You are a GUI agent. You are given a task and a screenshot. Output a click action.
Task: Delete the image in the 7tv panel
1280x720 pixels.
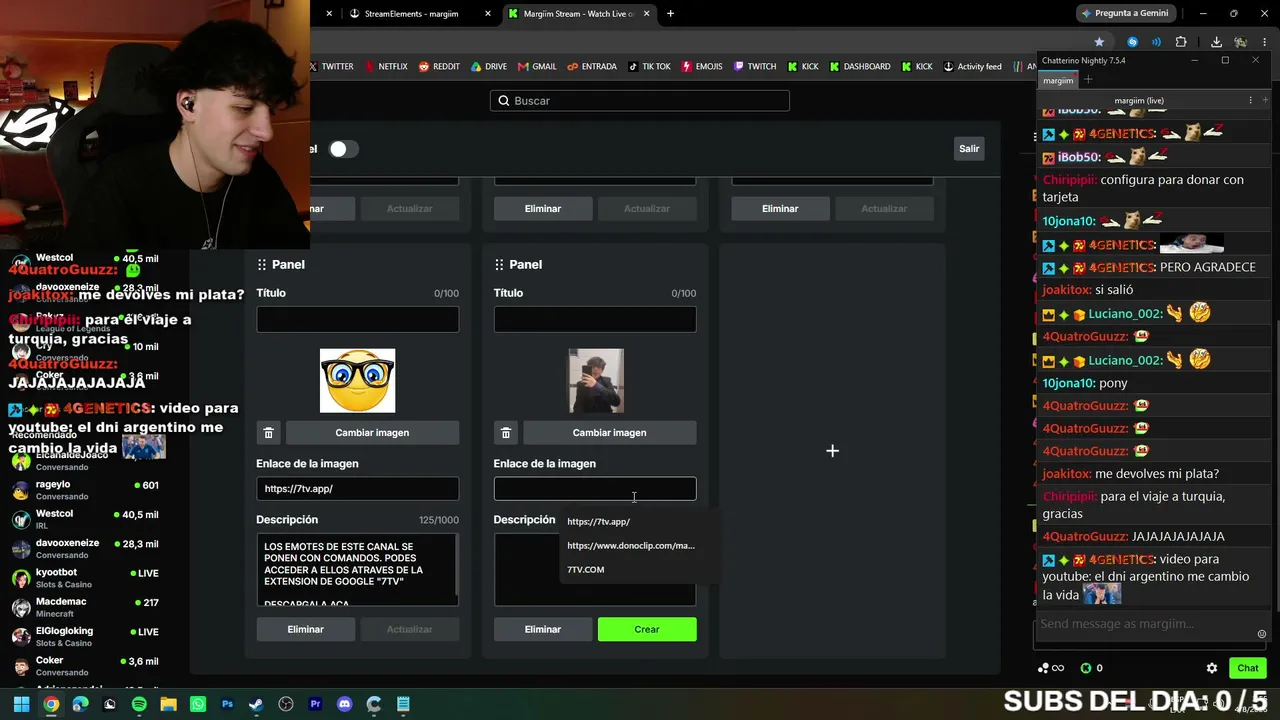pyautogui.click(x=268, y=433)
